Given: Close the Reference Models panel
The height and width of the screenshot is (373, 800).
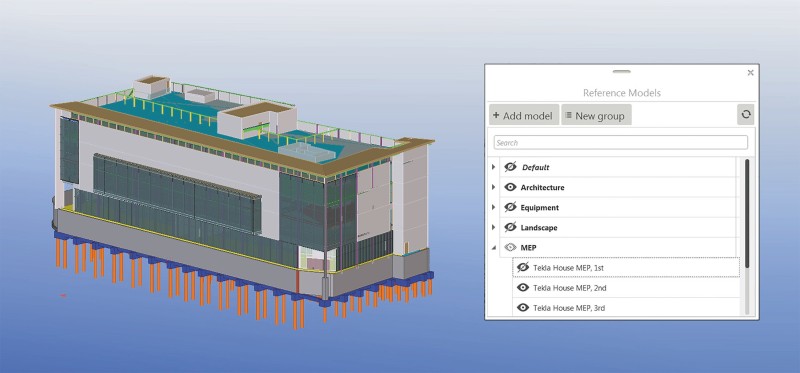Looking at the screenshot, I should [x=751, y=72].
